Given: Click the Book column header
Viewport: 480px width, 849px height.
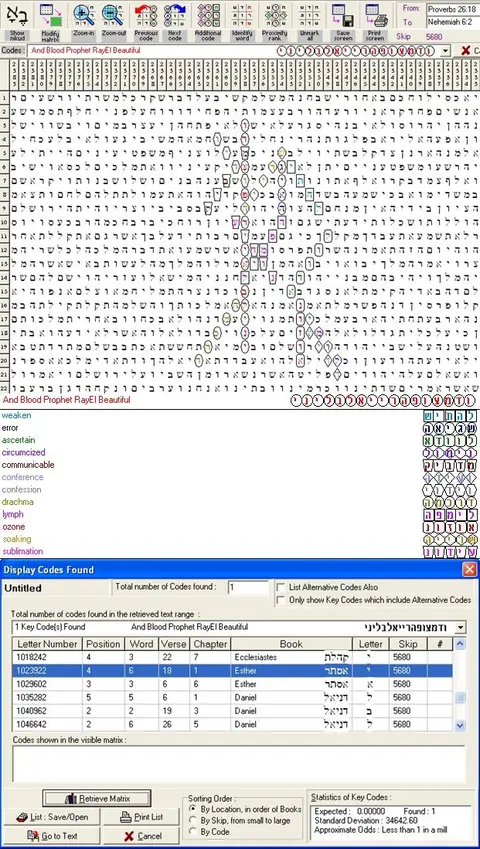Looking at the screenshot, I should coord(292,644).
